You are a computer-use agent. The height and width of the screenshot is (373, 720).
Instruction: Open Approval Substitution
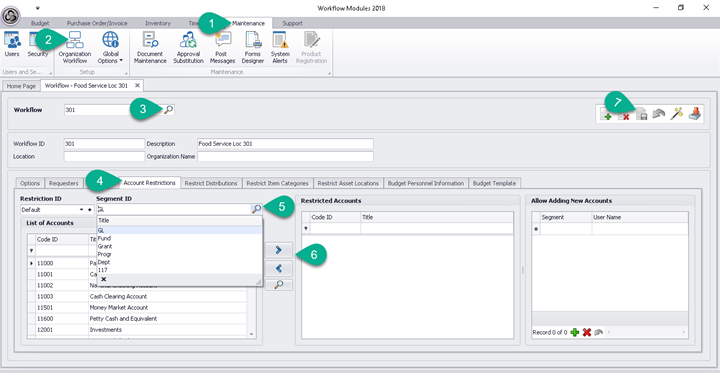[188, 47]
